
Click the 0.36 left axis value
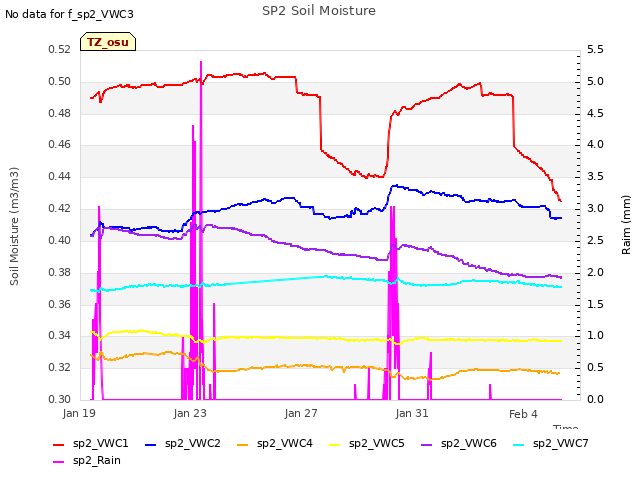click(x=60, y=304)
